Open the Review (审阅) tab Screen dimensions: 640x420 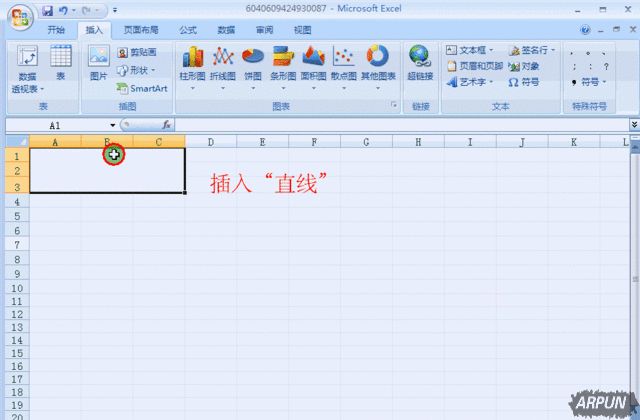pos(264,30)
